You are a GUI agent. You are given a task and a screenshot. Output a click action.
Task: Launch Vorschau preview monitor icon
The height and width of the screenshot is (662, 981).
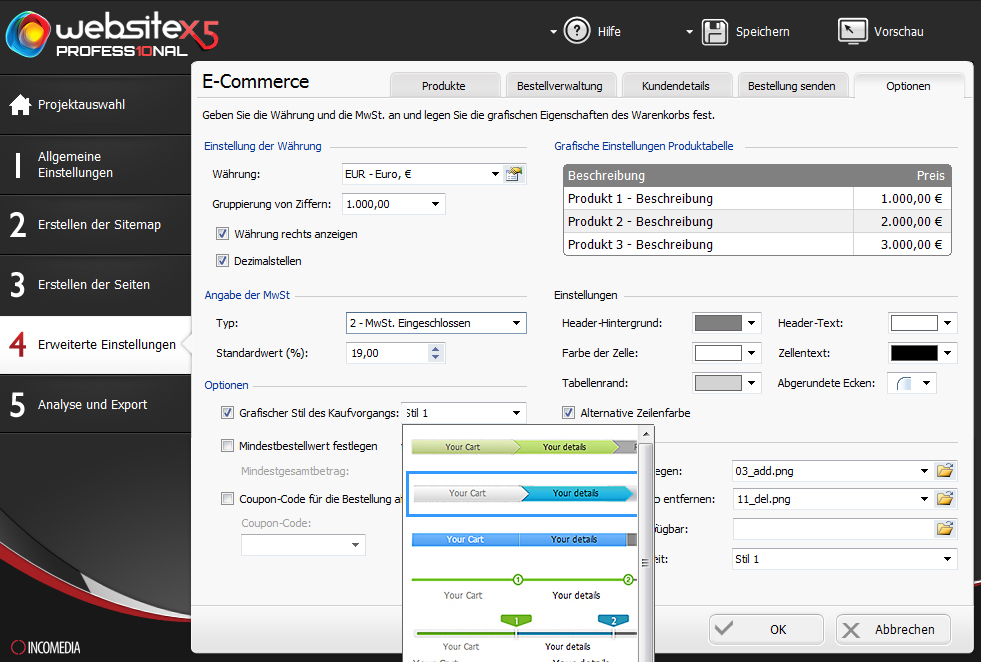click(x=852, y=31)
